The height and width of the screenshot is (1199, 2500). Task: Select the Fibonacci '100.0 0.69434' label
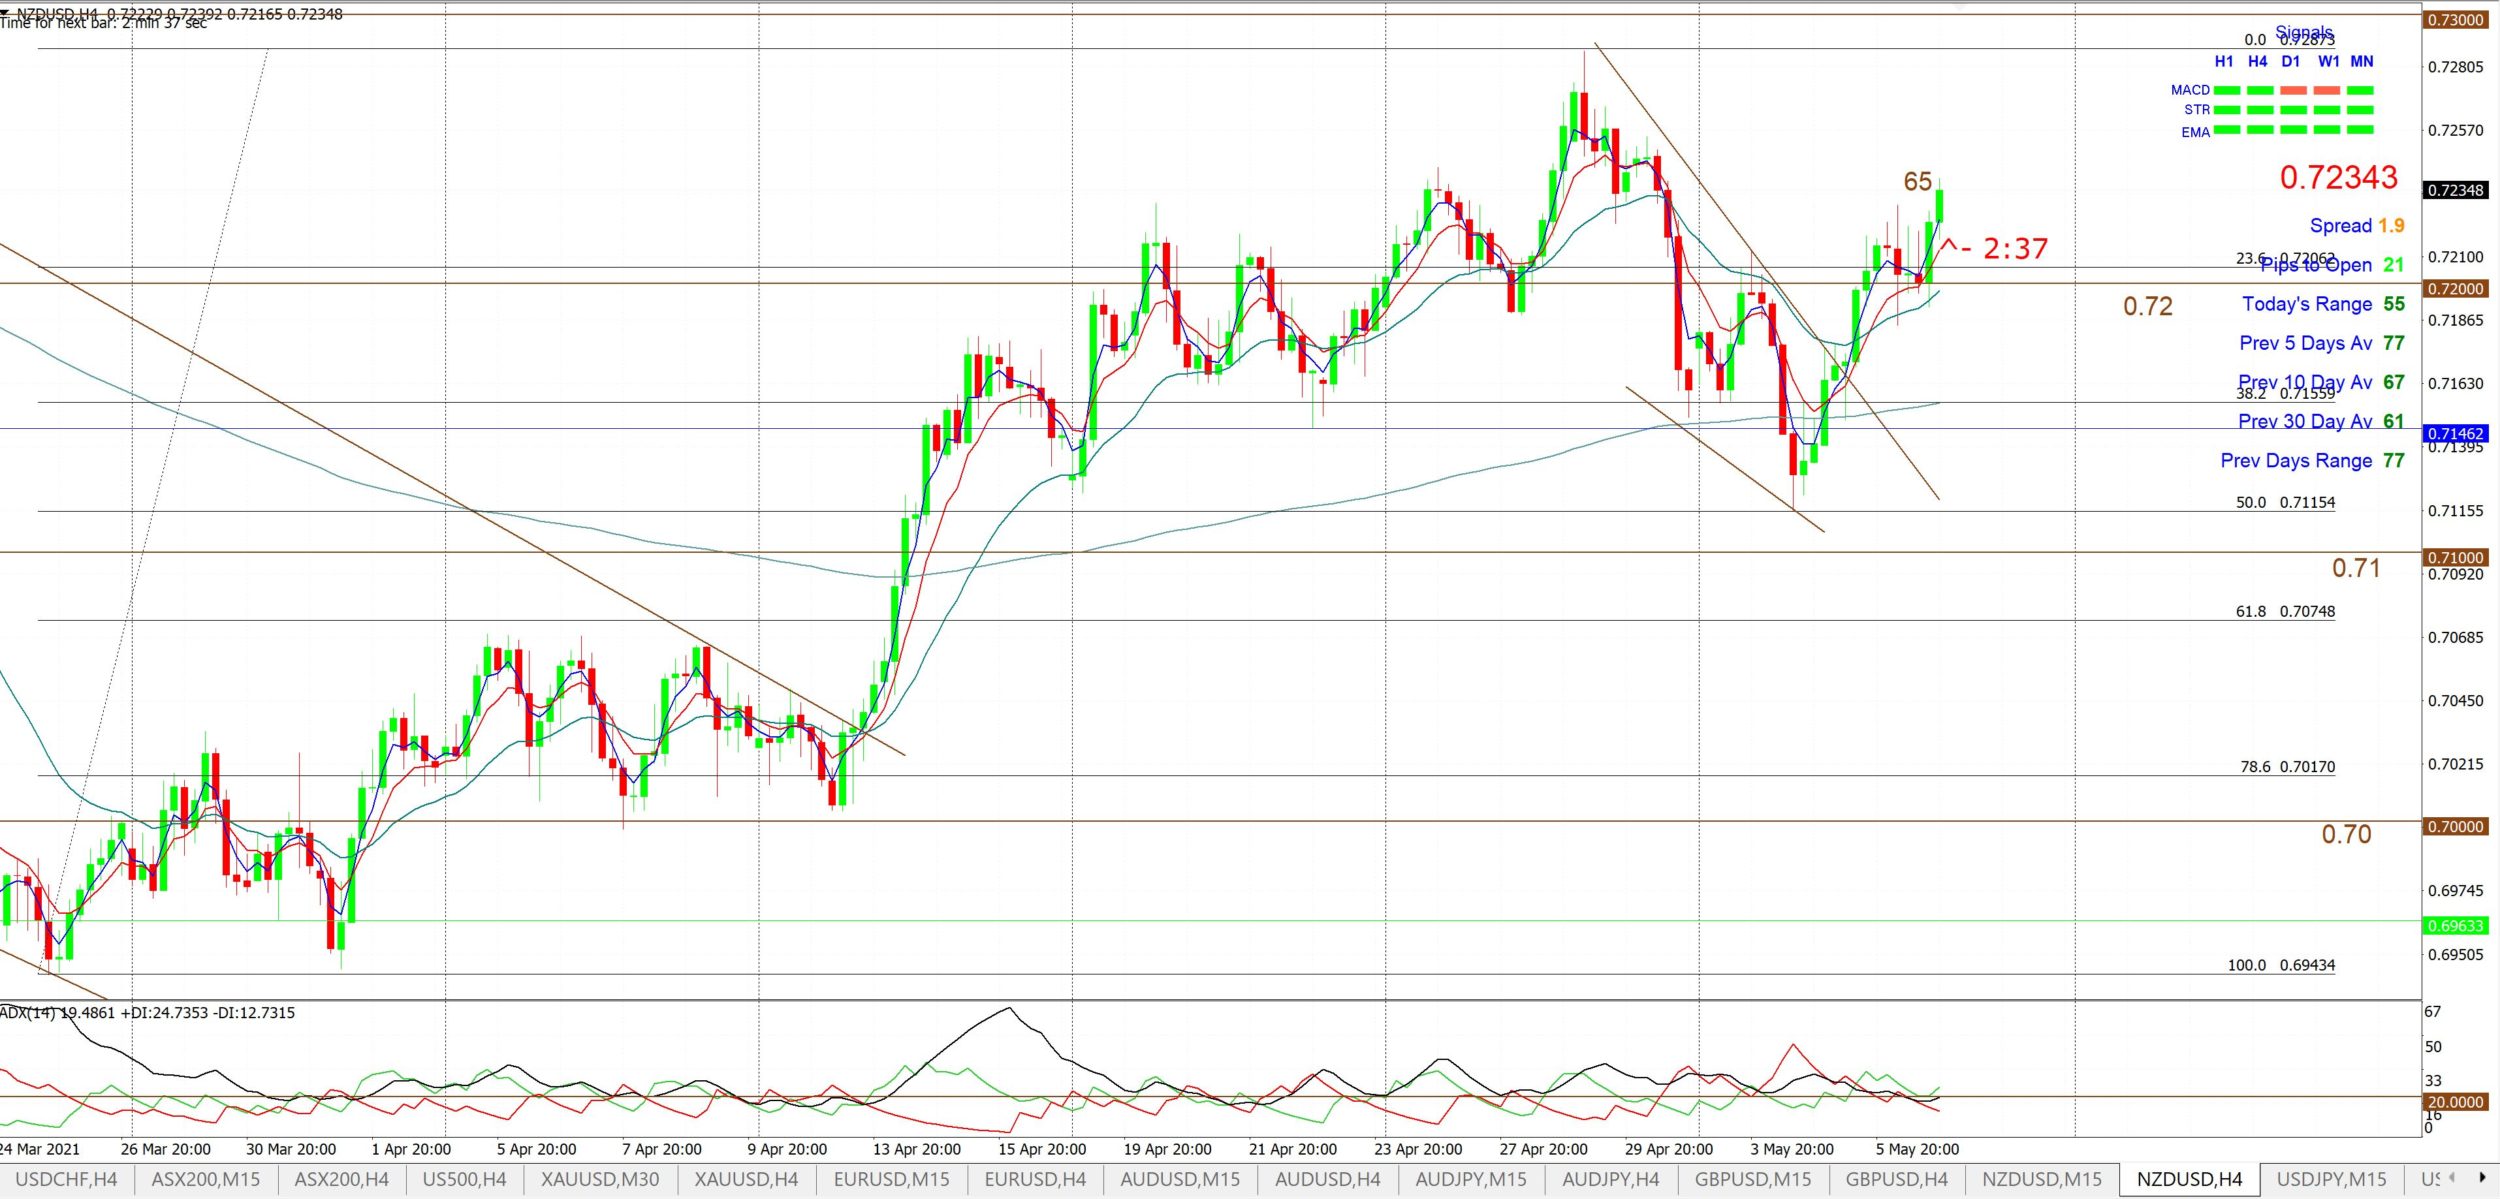click(2281, 965)
